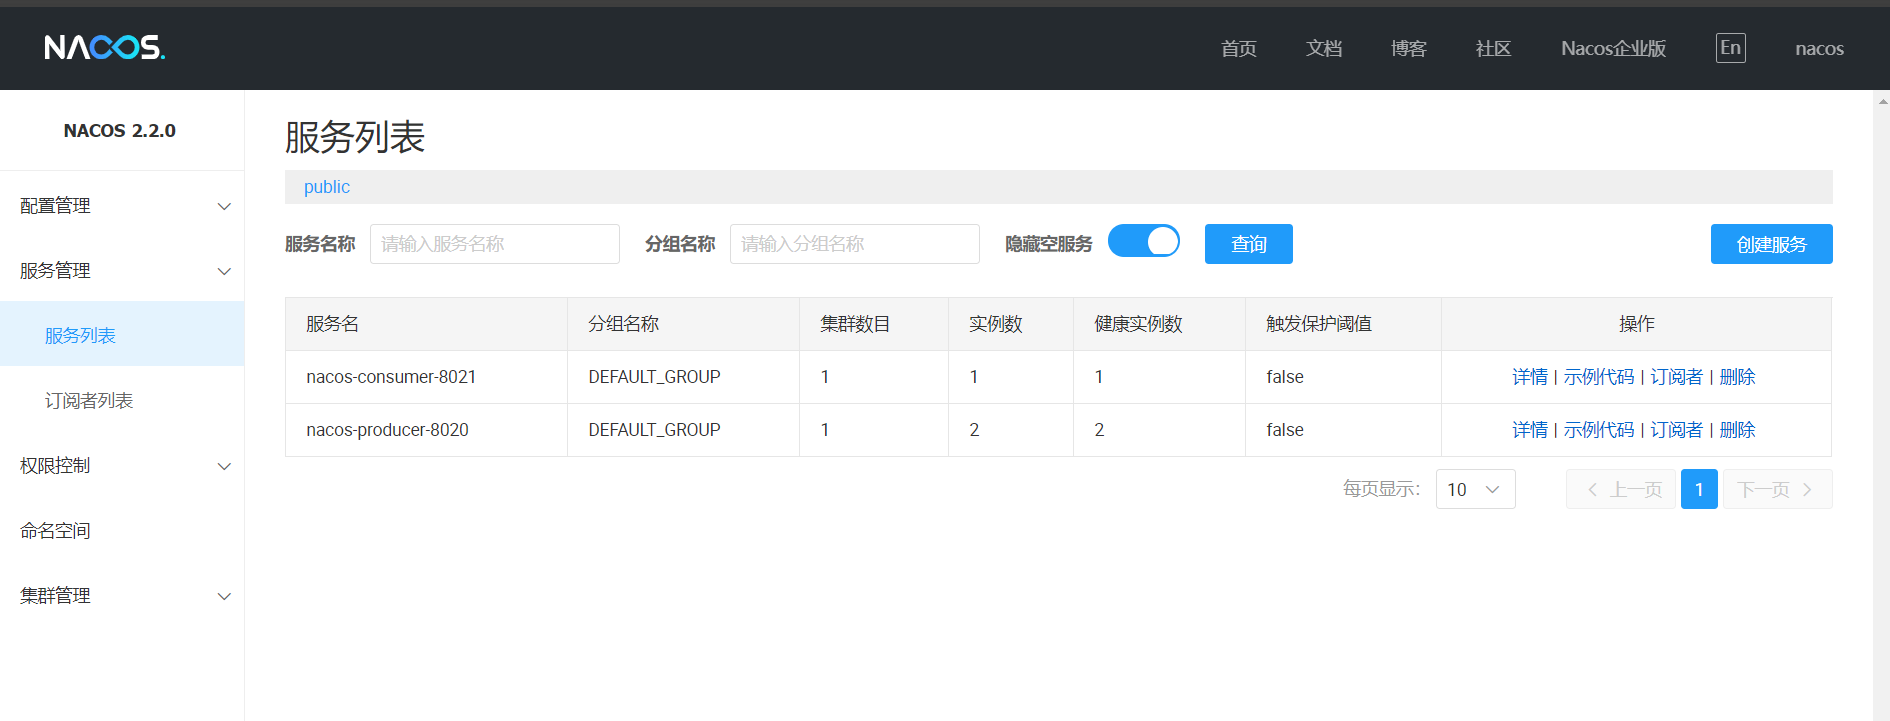This screenshot has height=721, width=1890.
Task: Open 详情 for nacos-producer-8020
Action: 1529,430
